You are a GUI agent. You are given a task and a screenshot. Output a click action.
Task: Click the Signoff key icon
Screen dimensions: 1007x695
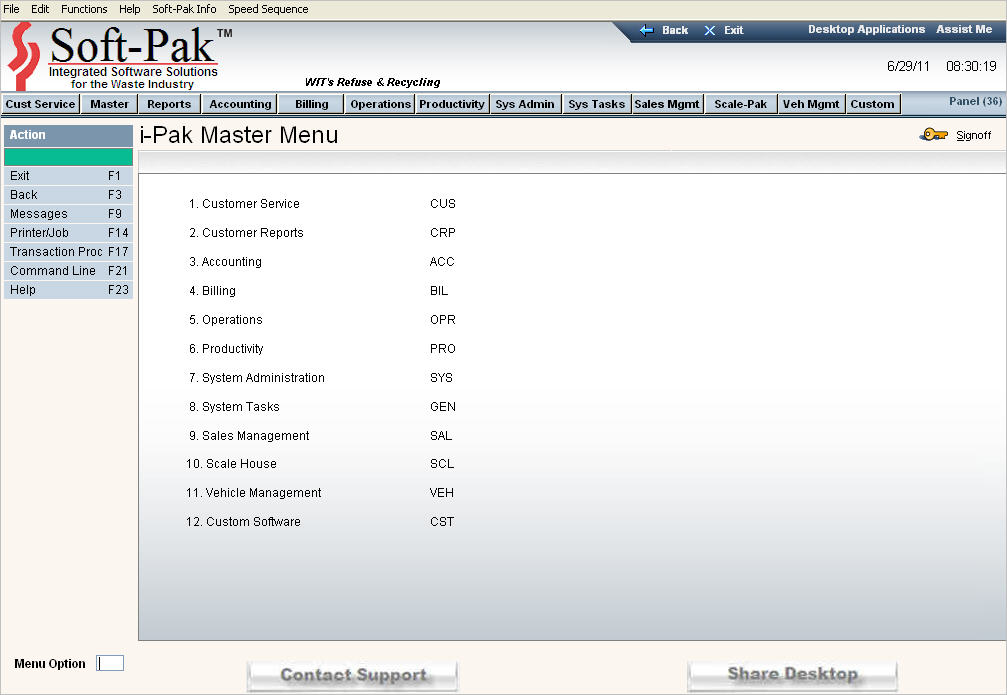(933, 135)
